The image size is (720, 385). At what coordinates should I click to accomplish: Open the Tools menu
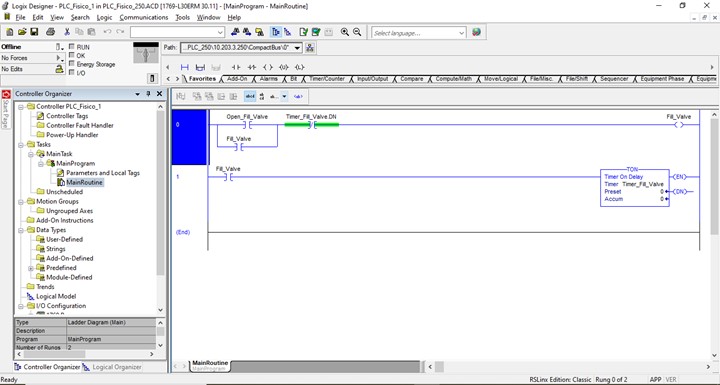tap(182, 17)
